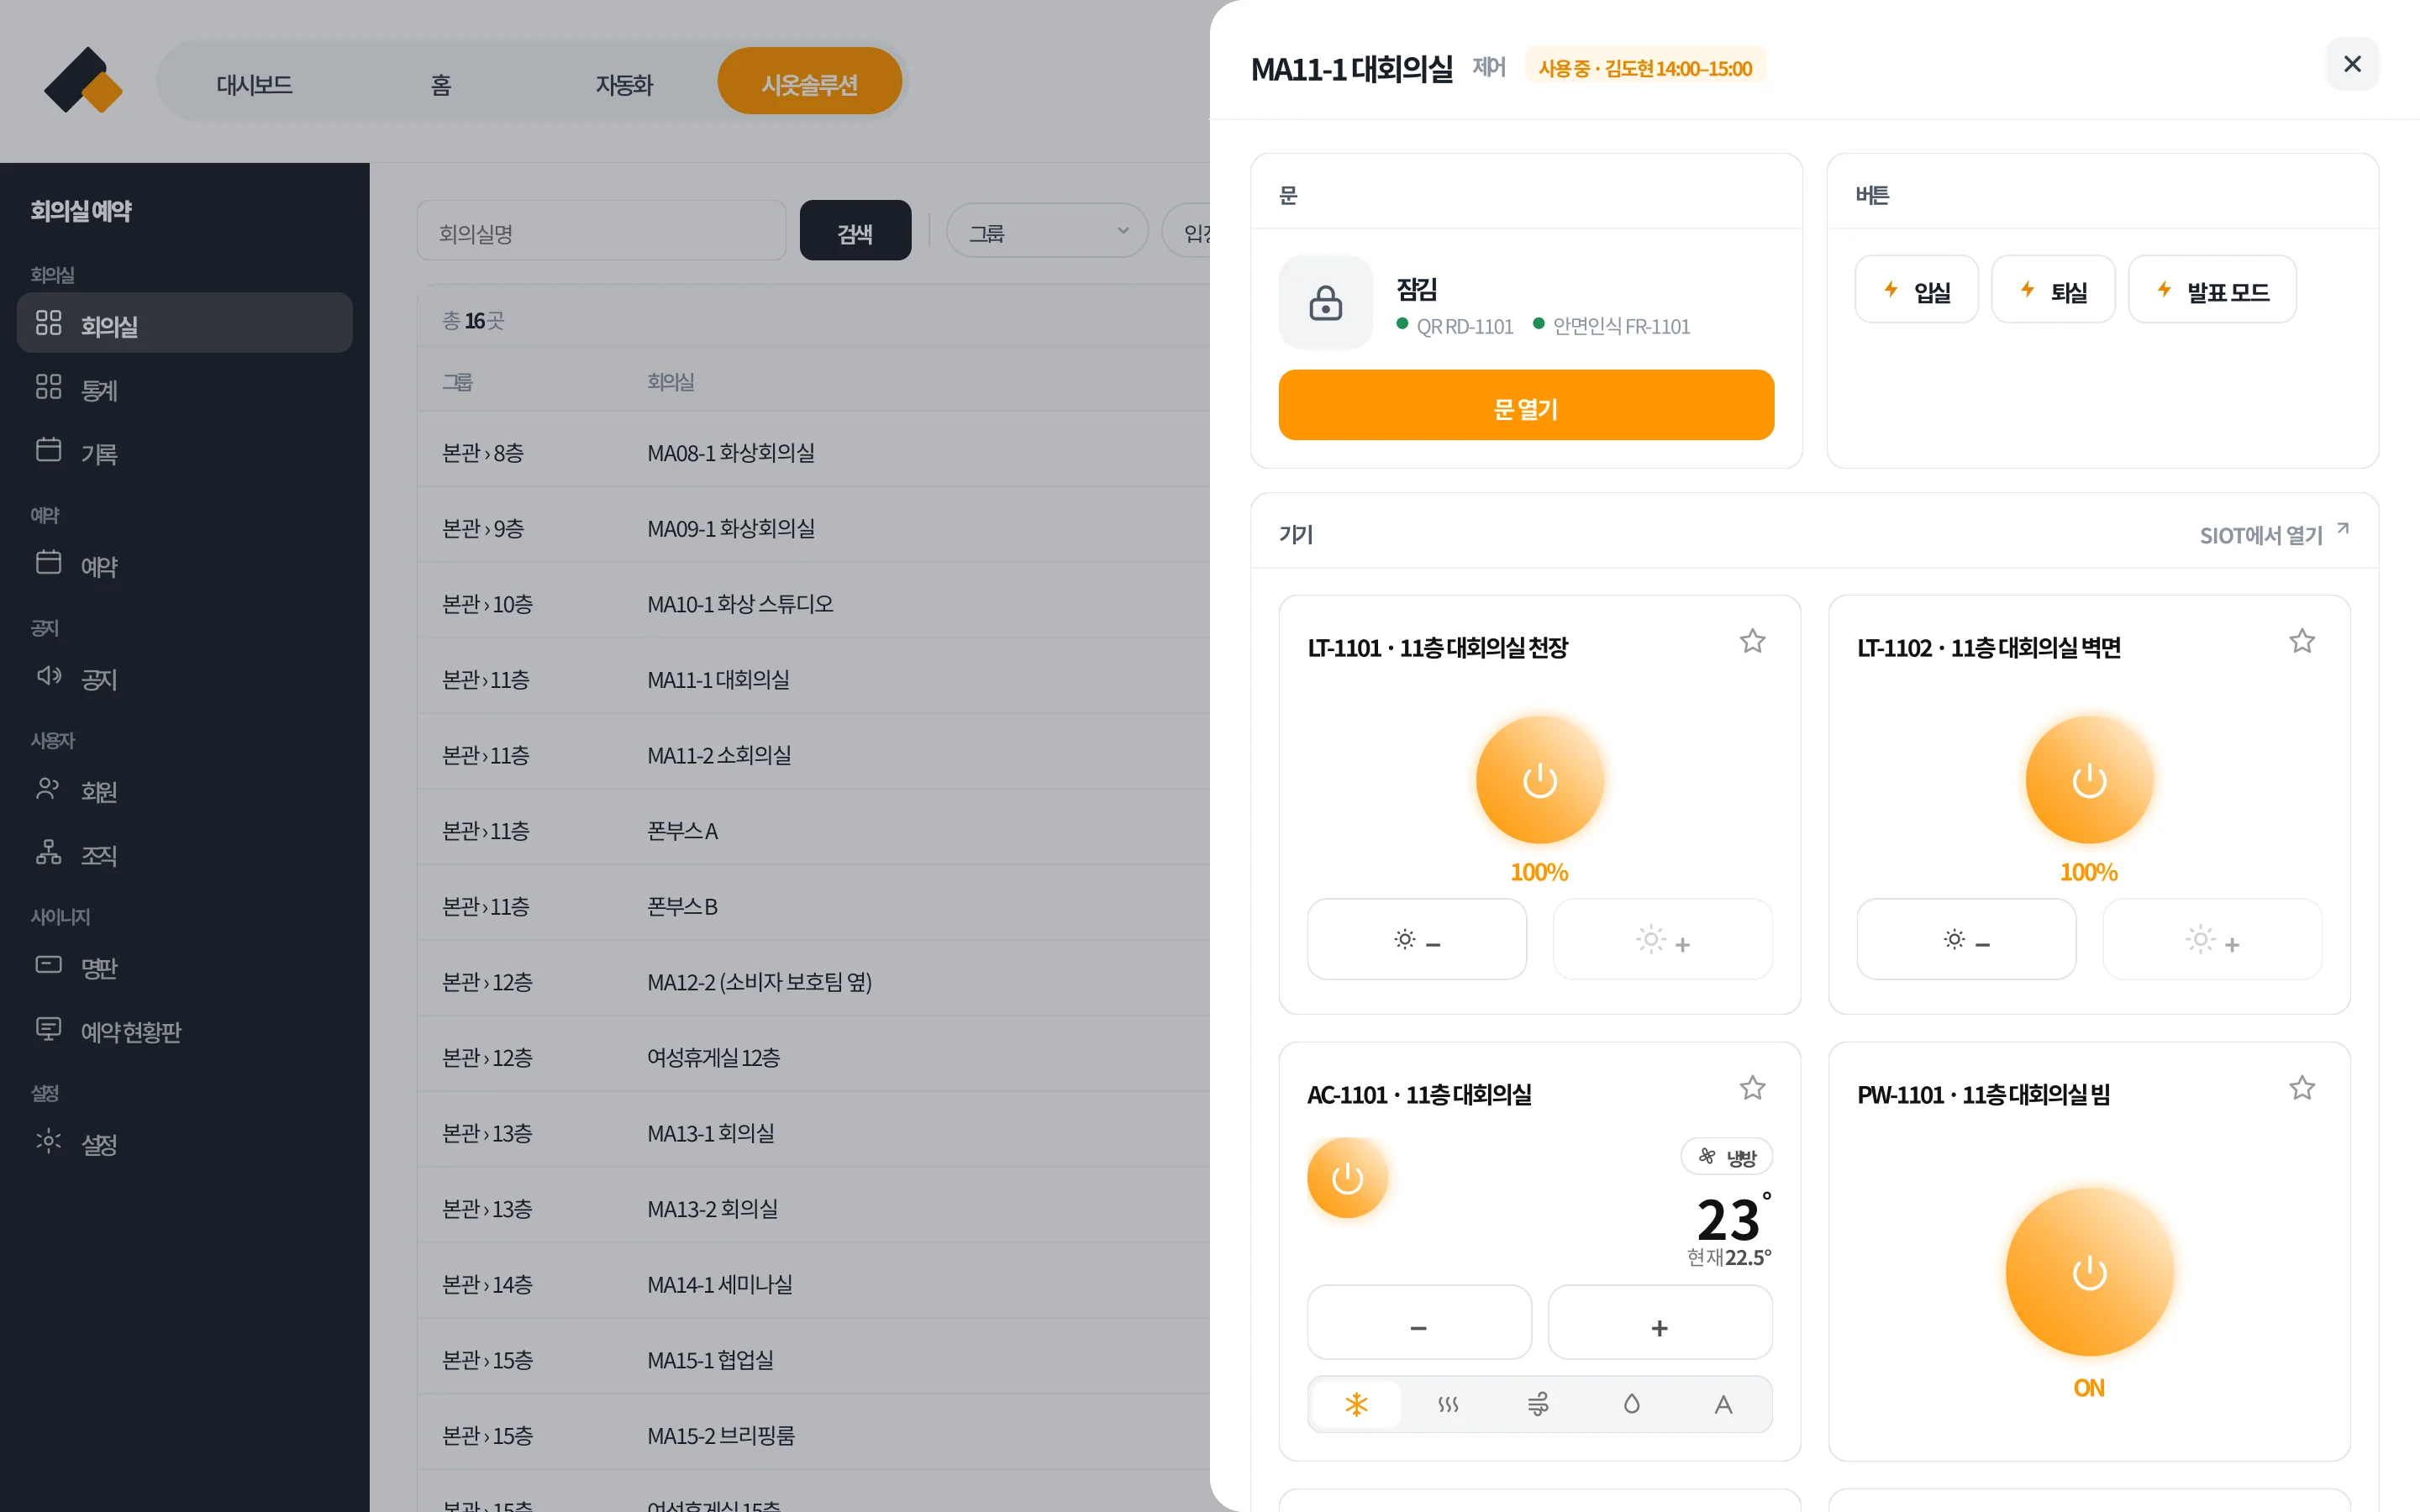Open 기록 in the sidebar
Screen dimensions: 2420x1512
point(185,452)
